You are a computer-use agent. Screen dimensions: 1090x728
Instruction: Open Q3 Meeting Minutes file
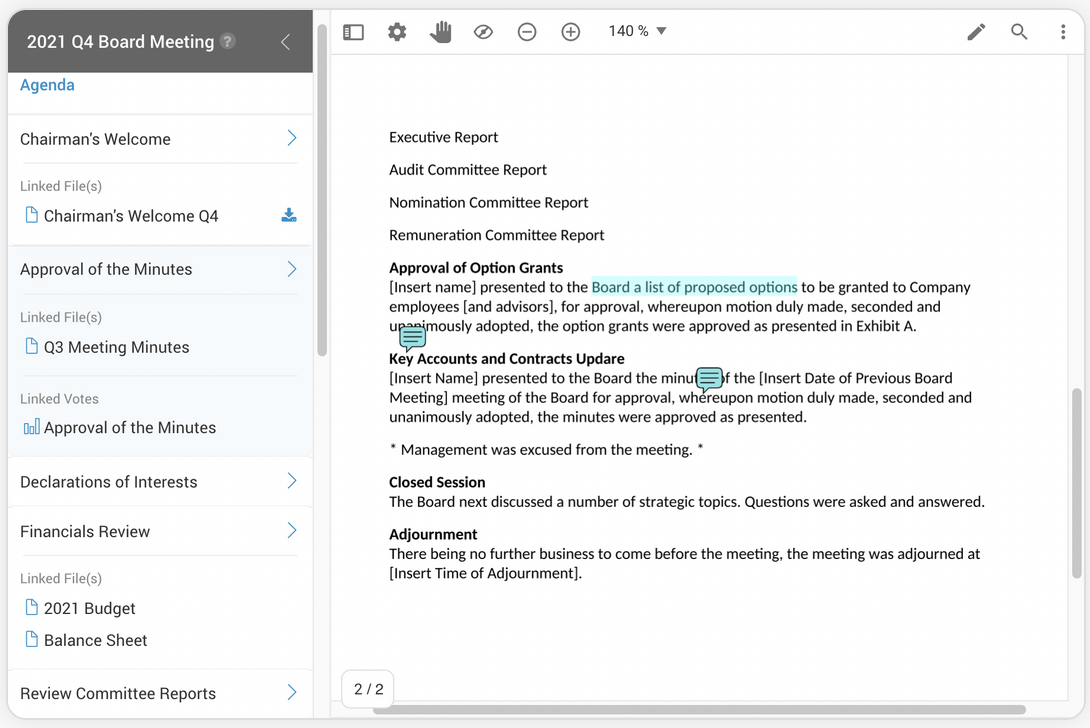pos(116,347)
